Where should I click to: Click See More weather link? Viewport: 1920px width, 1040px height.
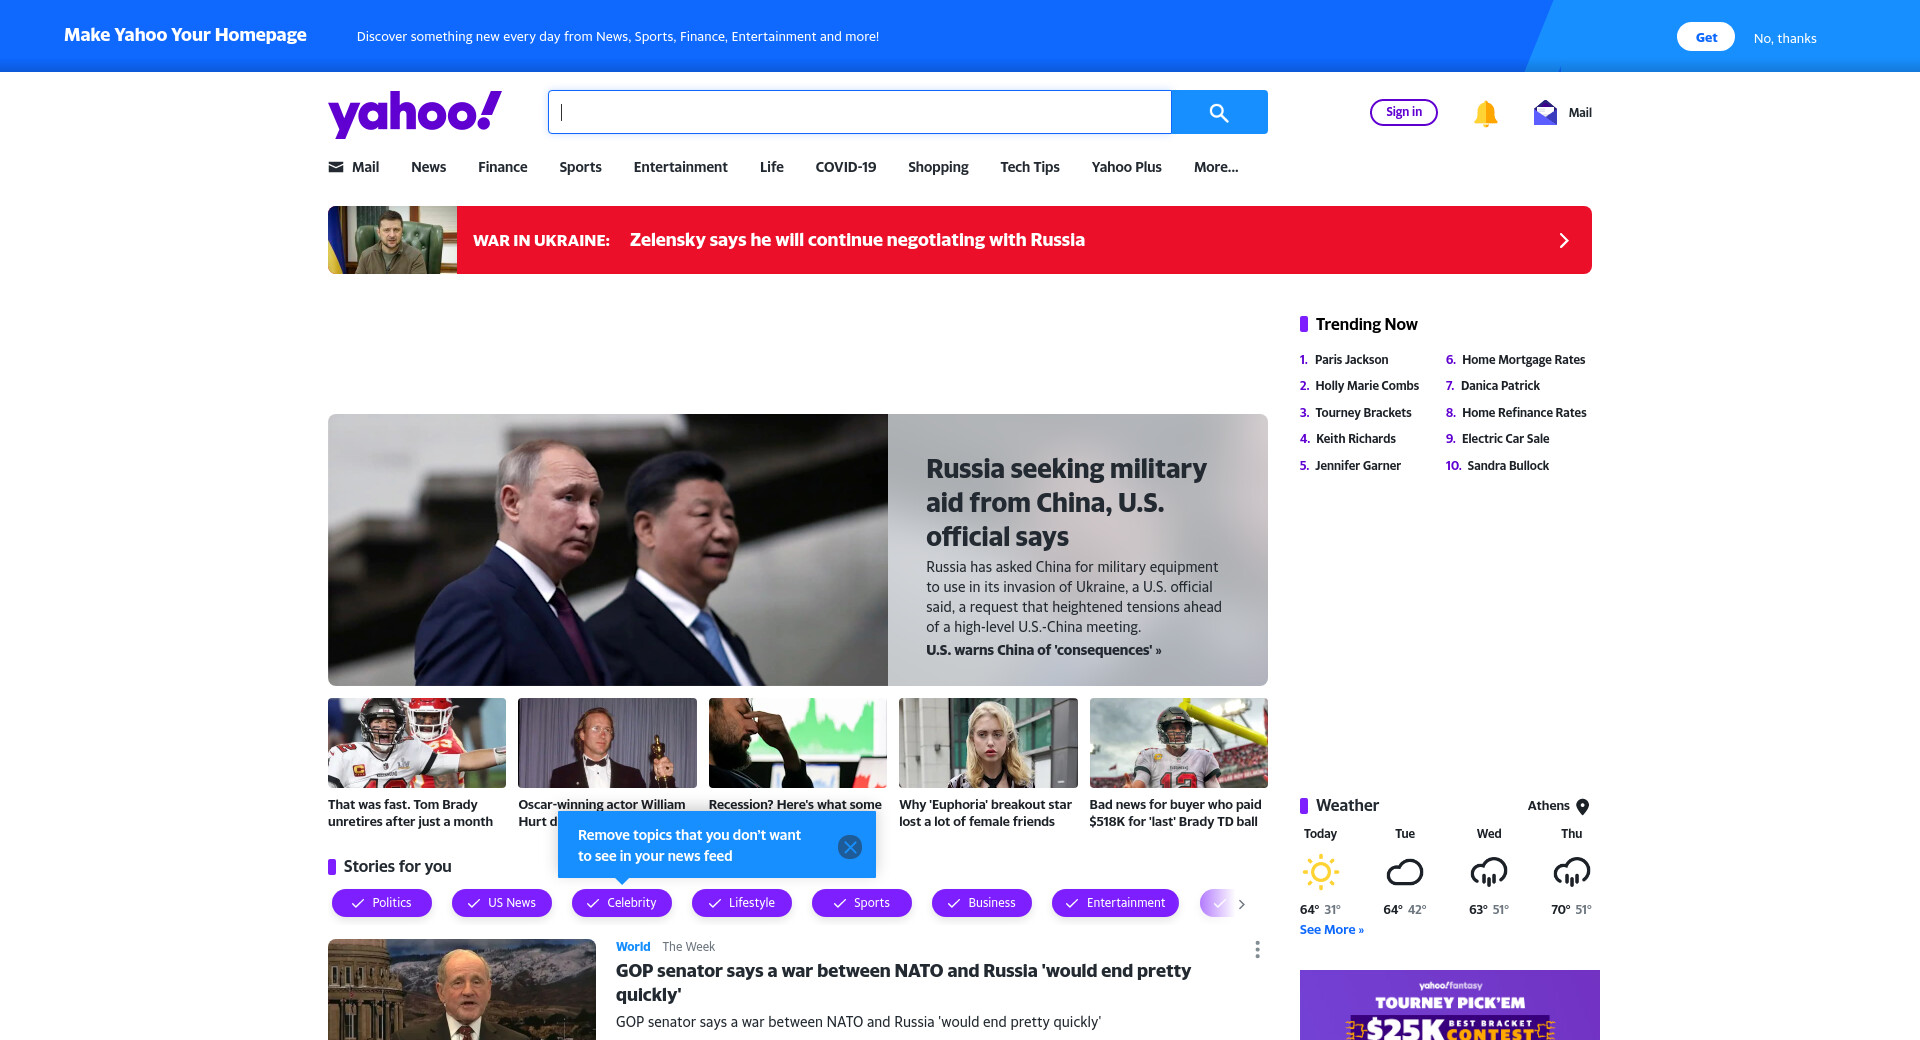coord(1331,930)
